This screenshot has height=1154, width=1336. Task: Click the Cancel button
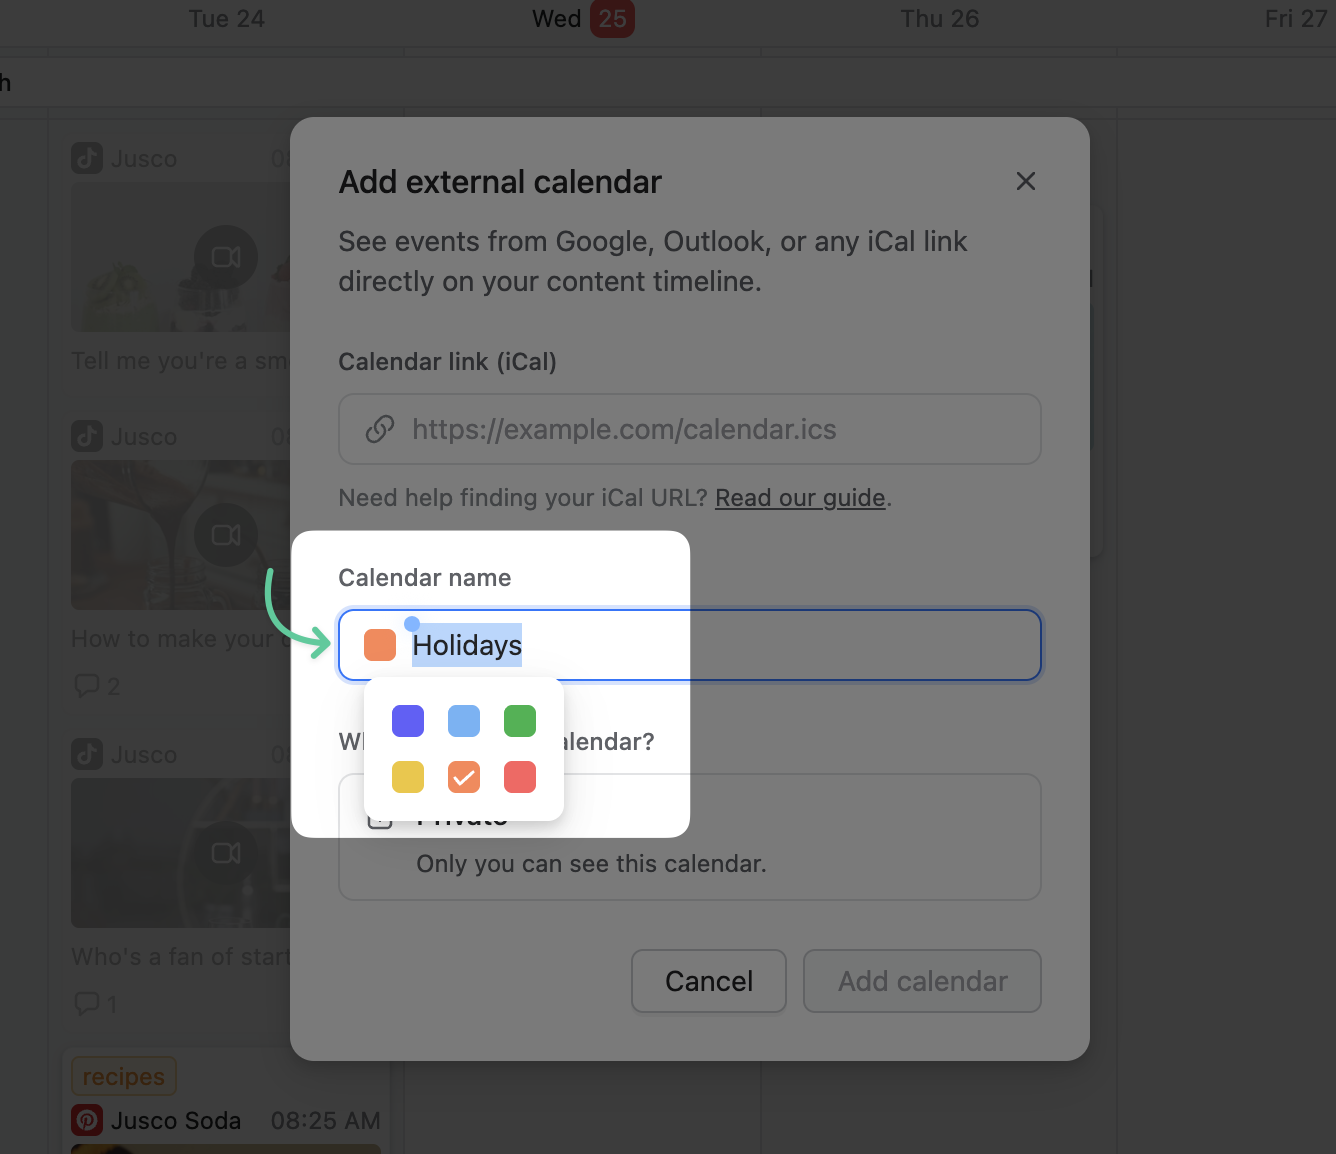pyautogui.click(x=708, y=981)
